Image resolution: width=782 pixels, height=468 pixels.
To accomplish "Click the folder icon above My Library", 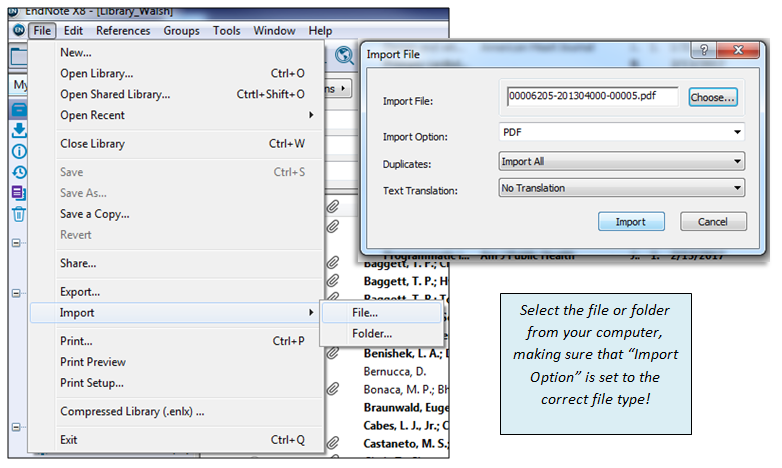I will tap(18, 56).
